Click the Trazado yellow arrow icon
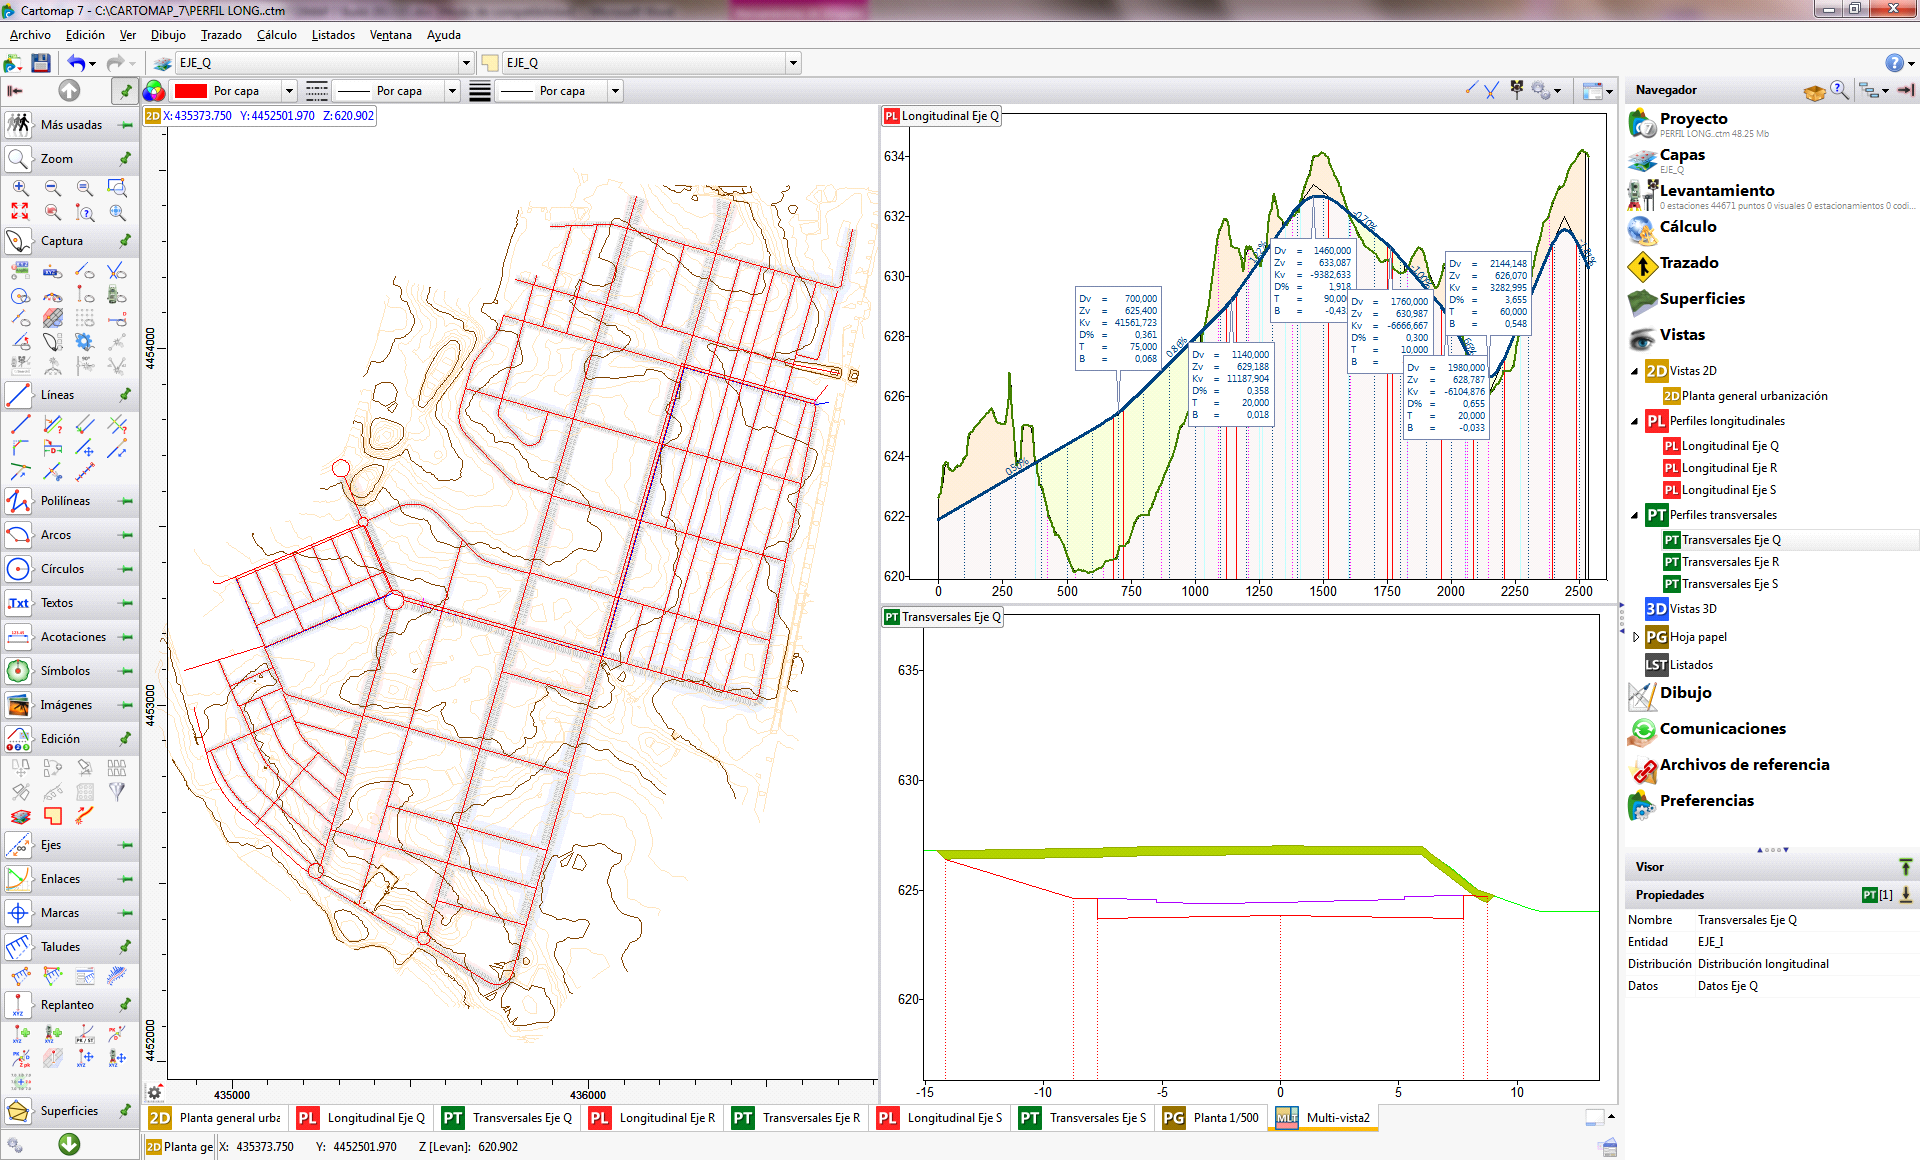1920x1160 pixels. click(x=1642, y=264)
